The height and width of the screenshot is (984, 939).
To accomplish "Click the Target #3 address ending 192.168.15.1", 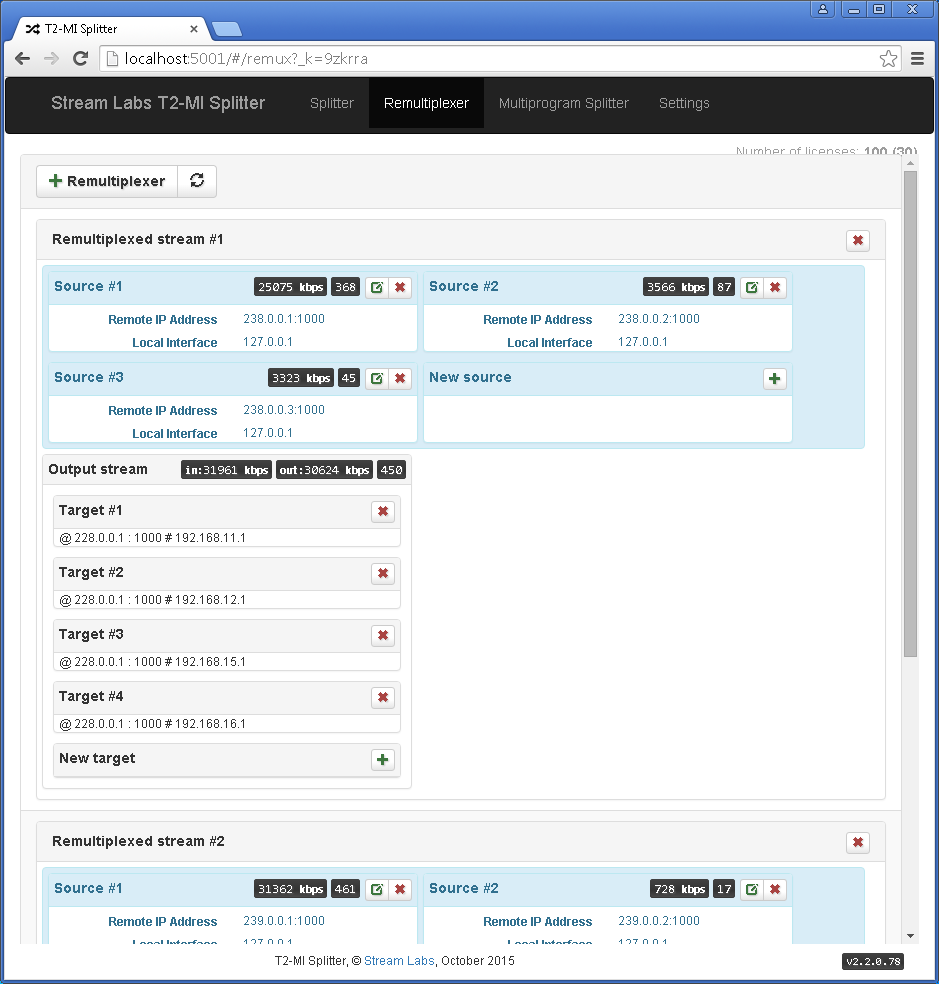I will click(x=153, y=662).
